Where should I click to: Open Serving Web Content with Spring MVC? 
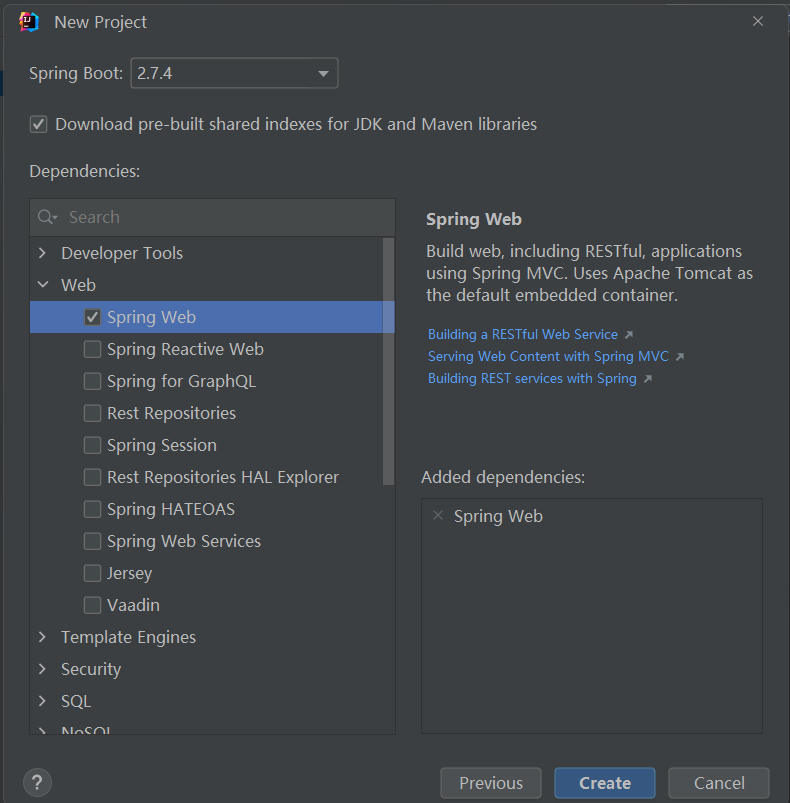point(548,356)
